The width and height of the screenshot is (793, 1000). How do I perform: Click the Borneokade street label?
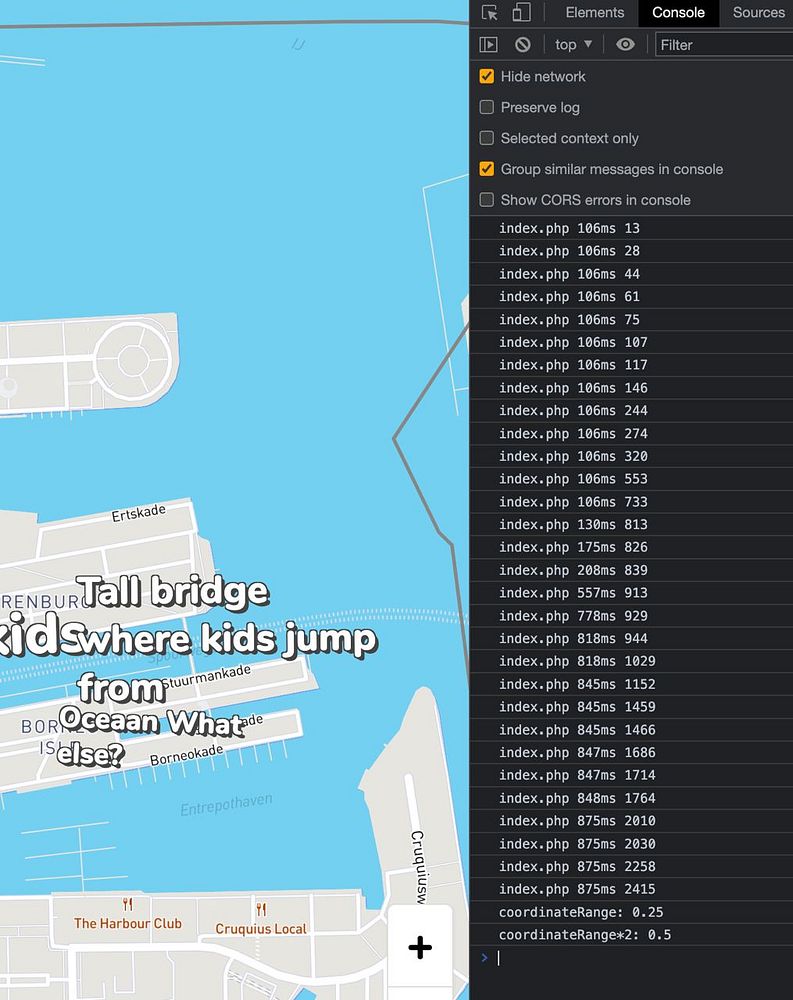(x=186, y=754)
